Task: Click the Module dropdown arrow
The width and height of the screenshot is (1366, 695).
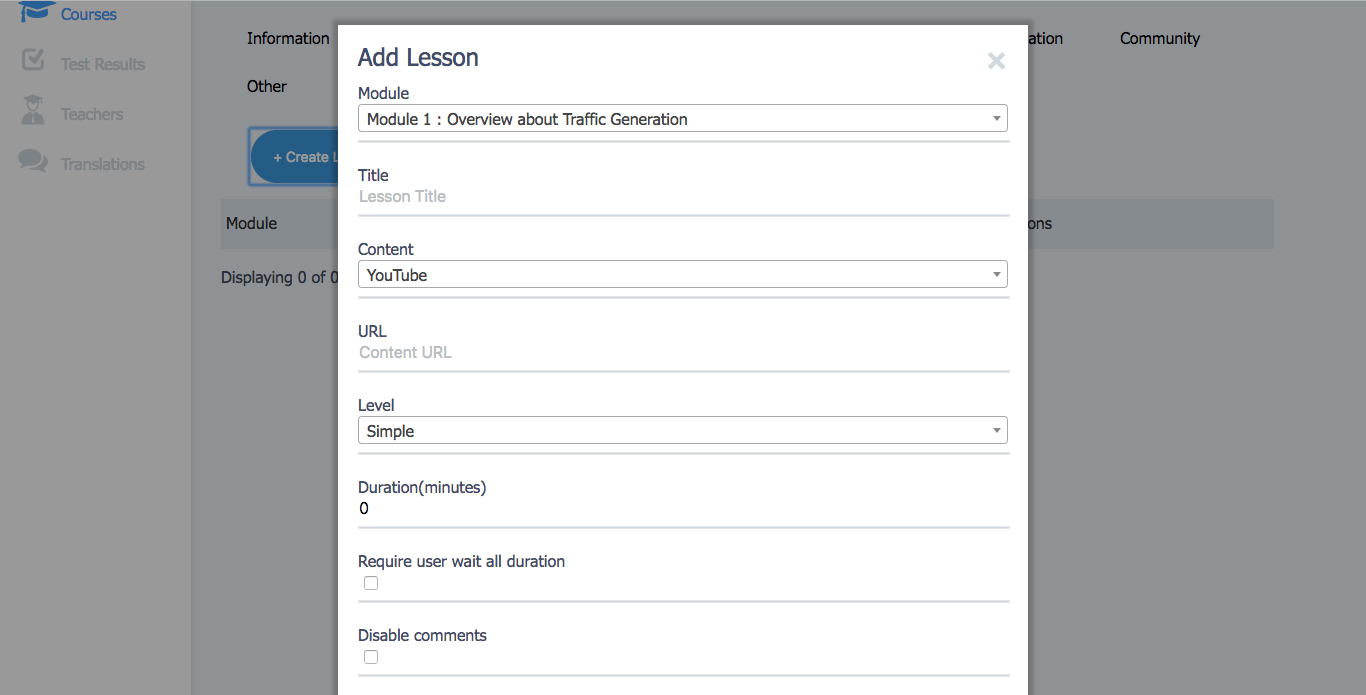Action: [996, 119]
